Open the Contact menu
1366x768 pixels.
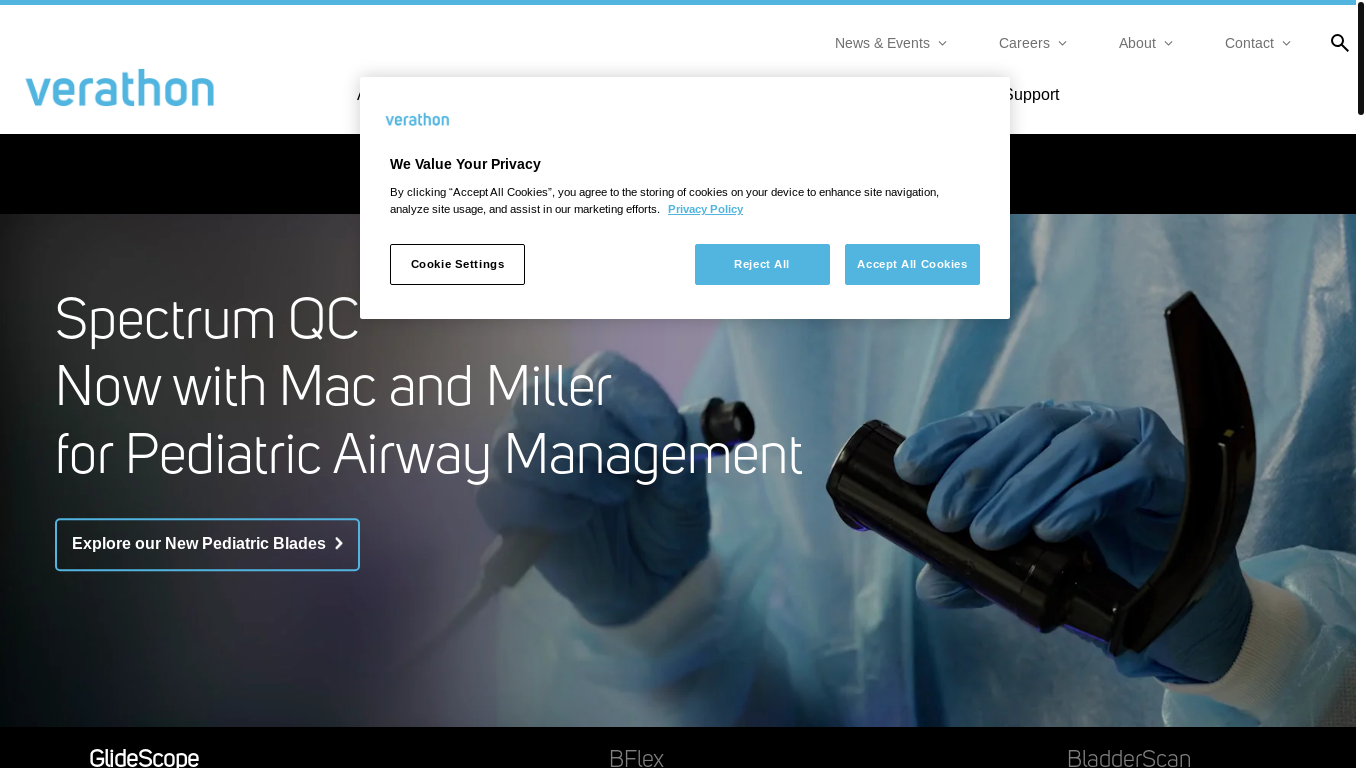(1249, 43)
